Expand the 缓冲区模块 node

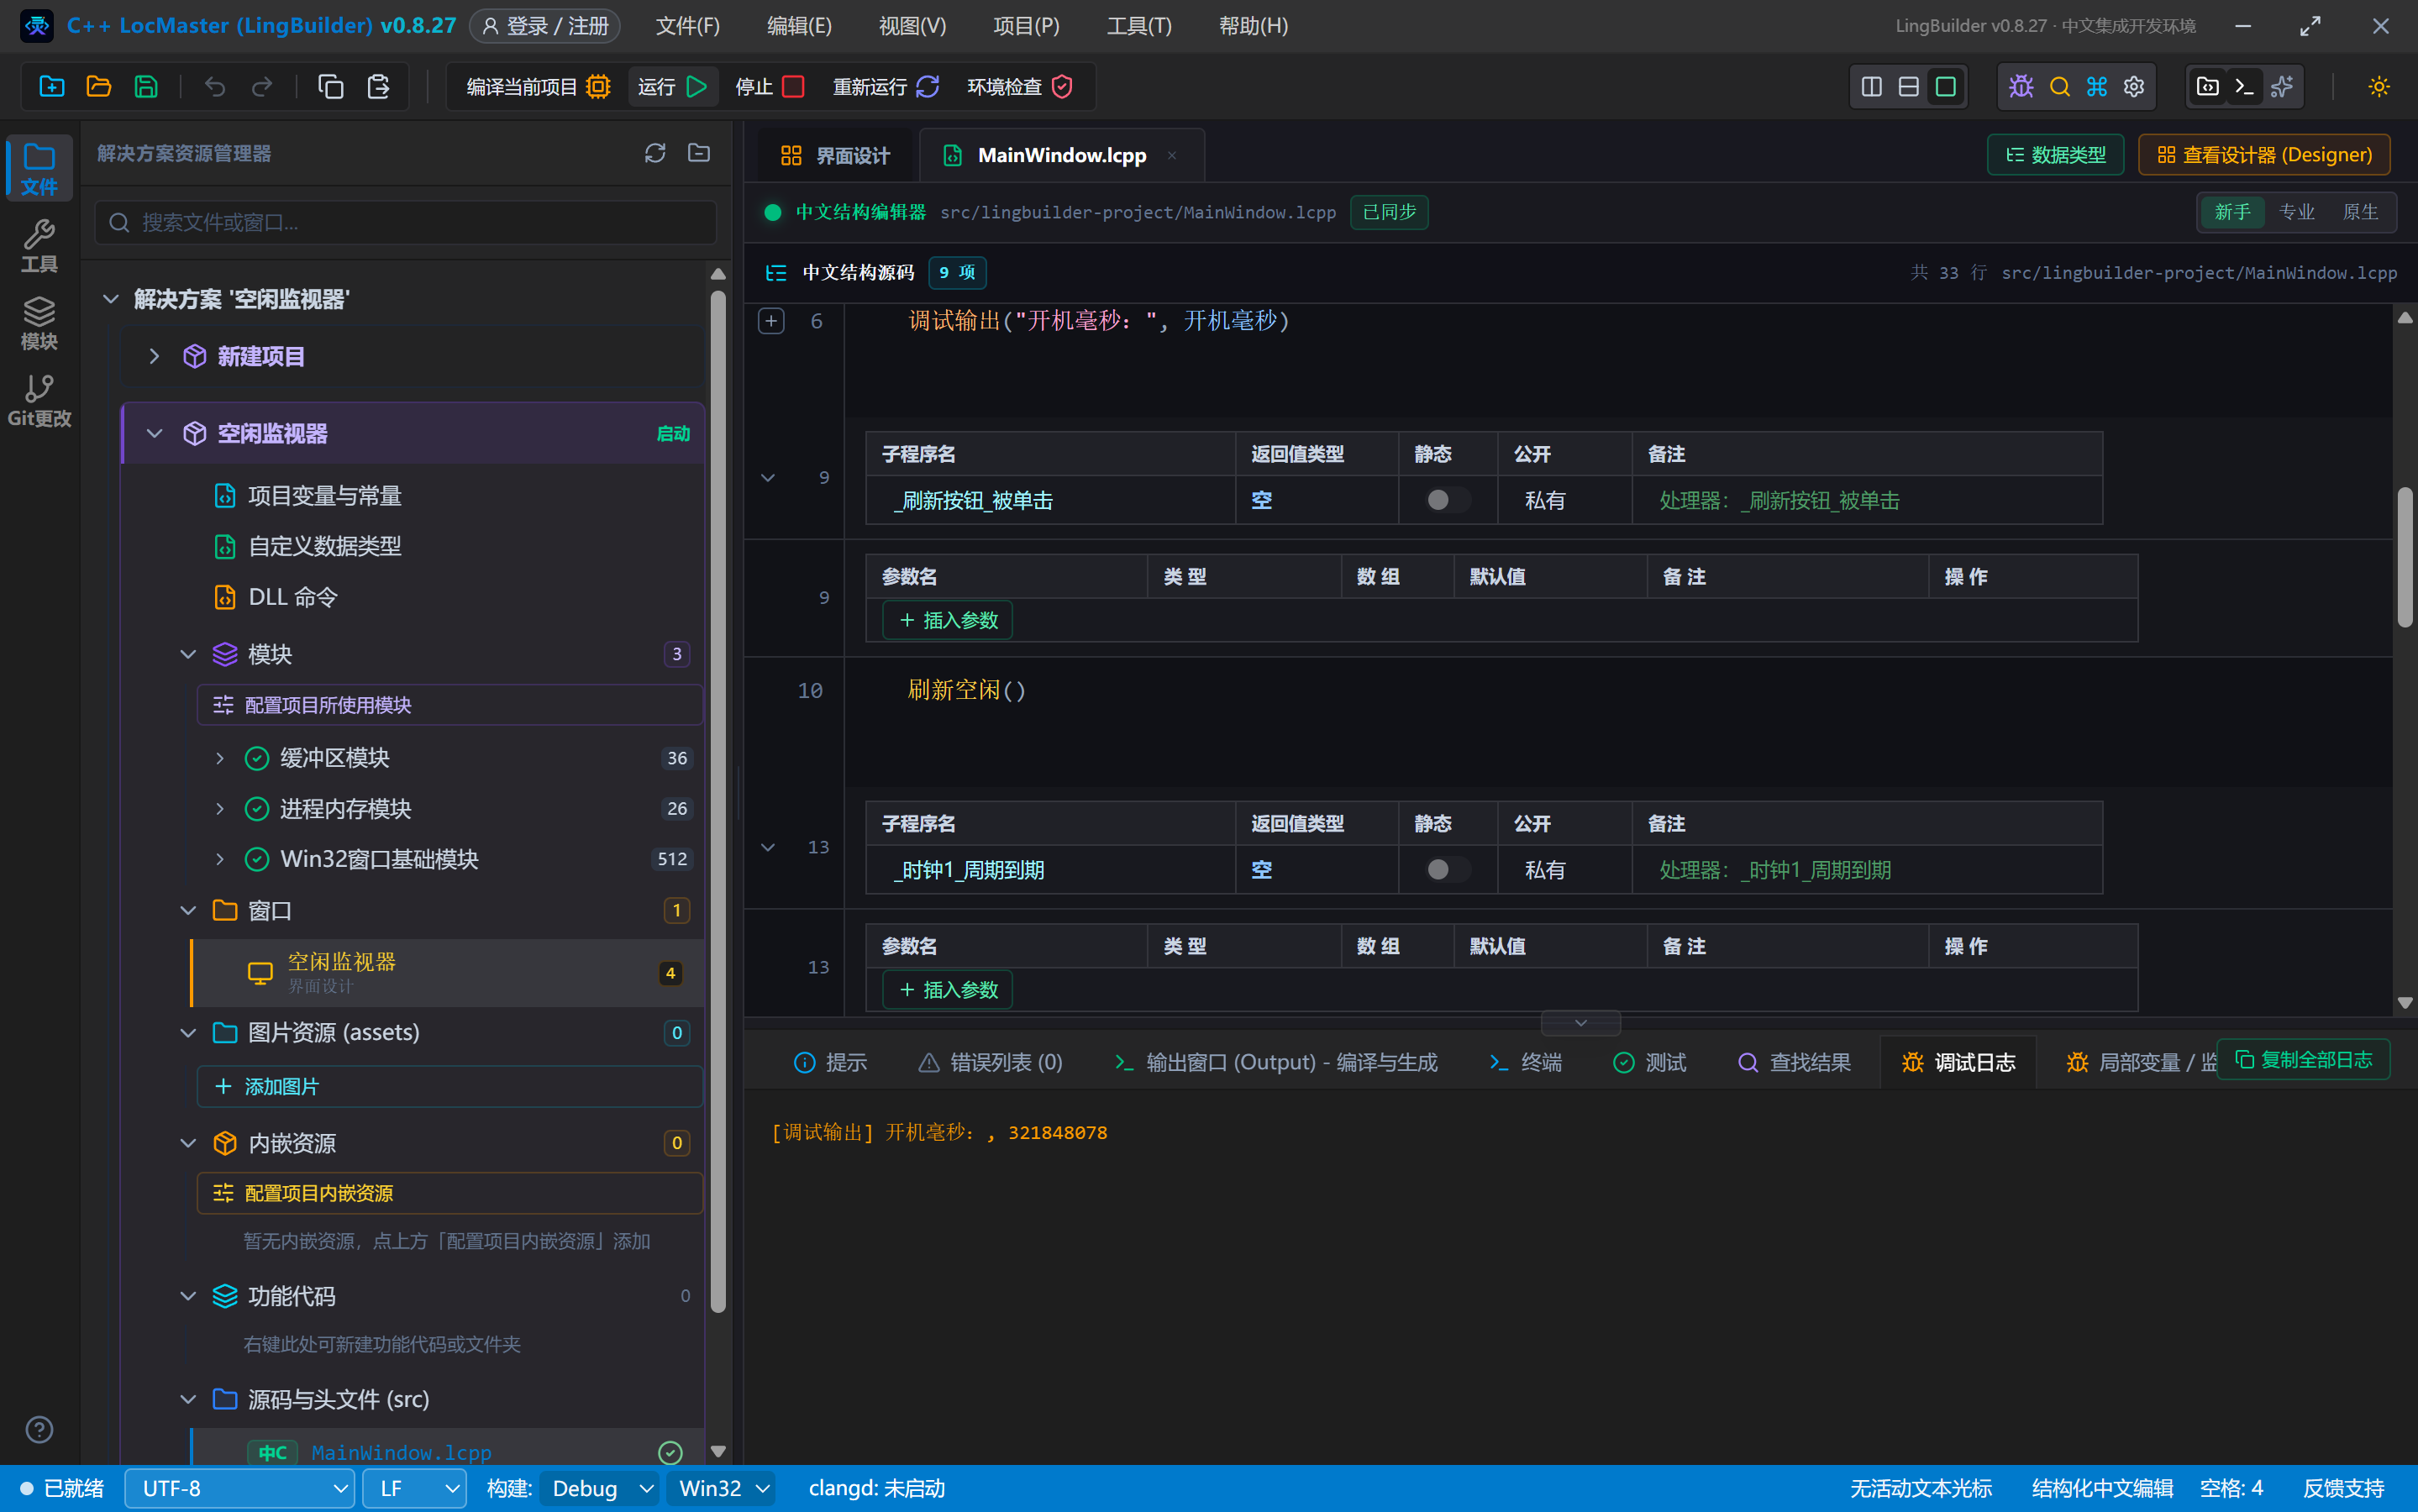(220, 758)
